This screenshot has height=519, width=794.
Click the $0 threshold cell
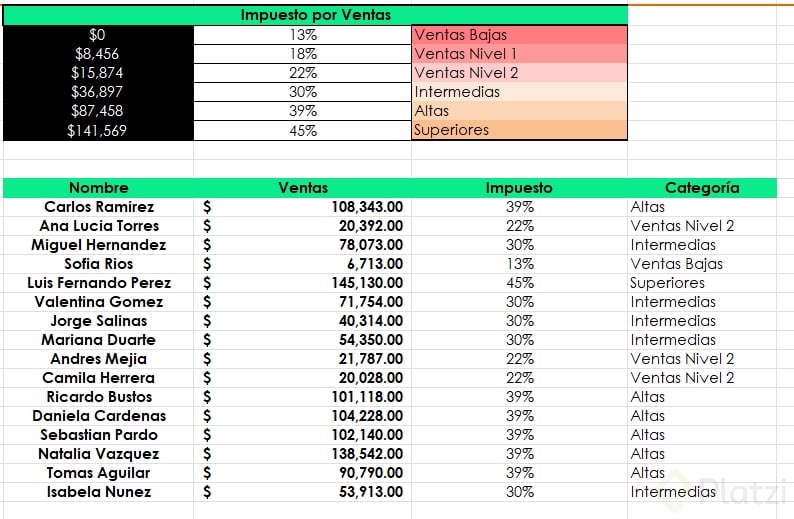(x=98, y=35)
